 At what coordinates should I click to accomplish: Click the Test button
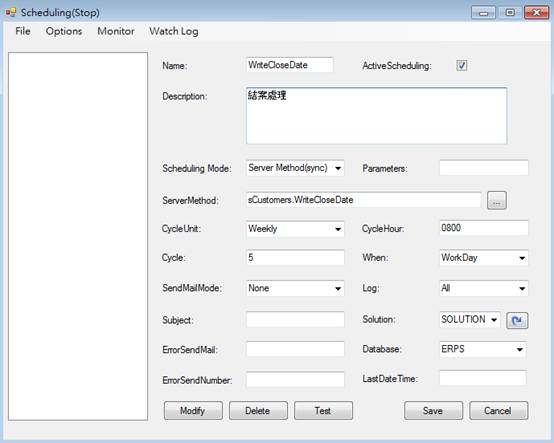pyautogui.click(x=323, y=410)
